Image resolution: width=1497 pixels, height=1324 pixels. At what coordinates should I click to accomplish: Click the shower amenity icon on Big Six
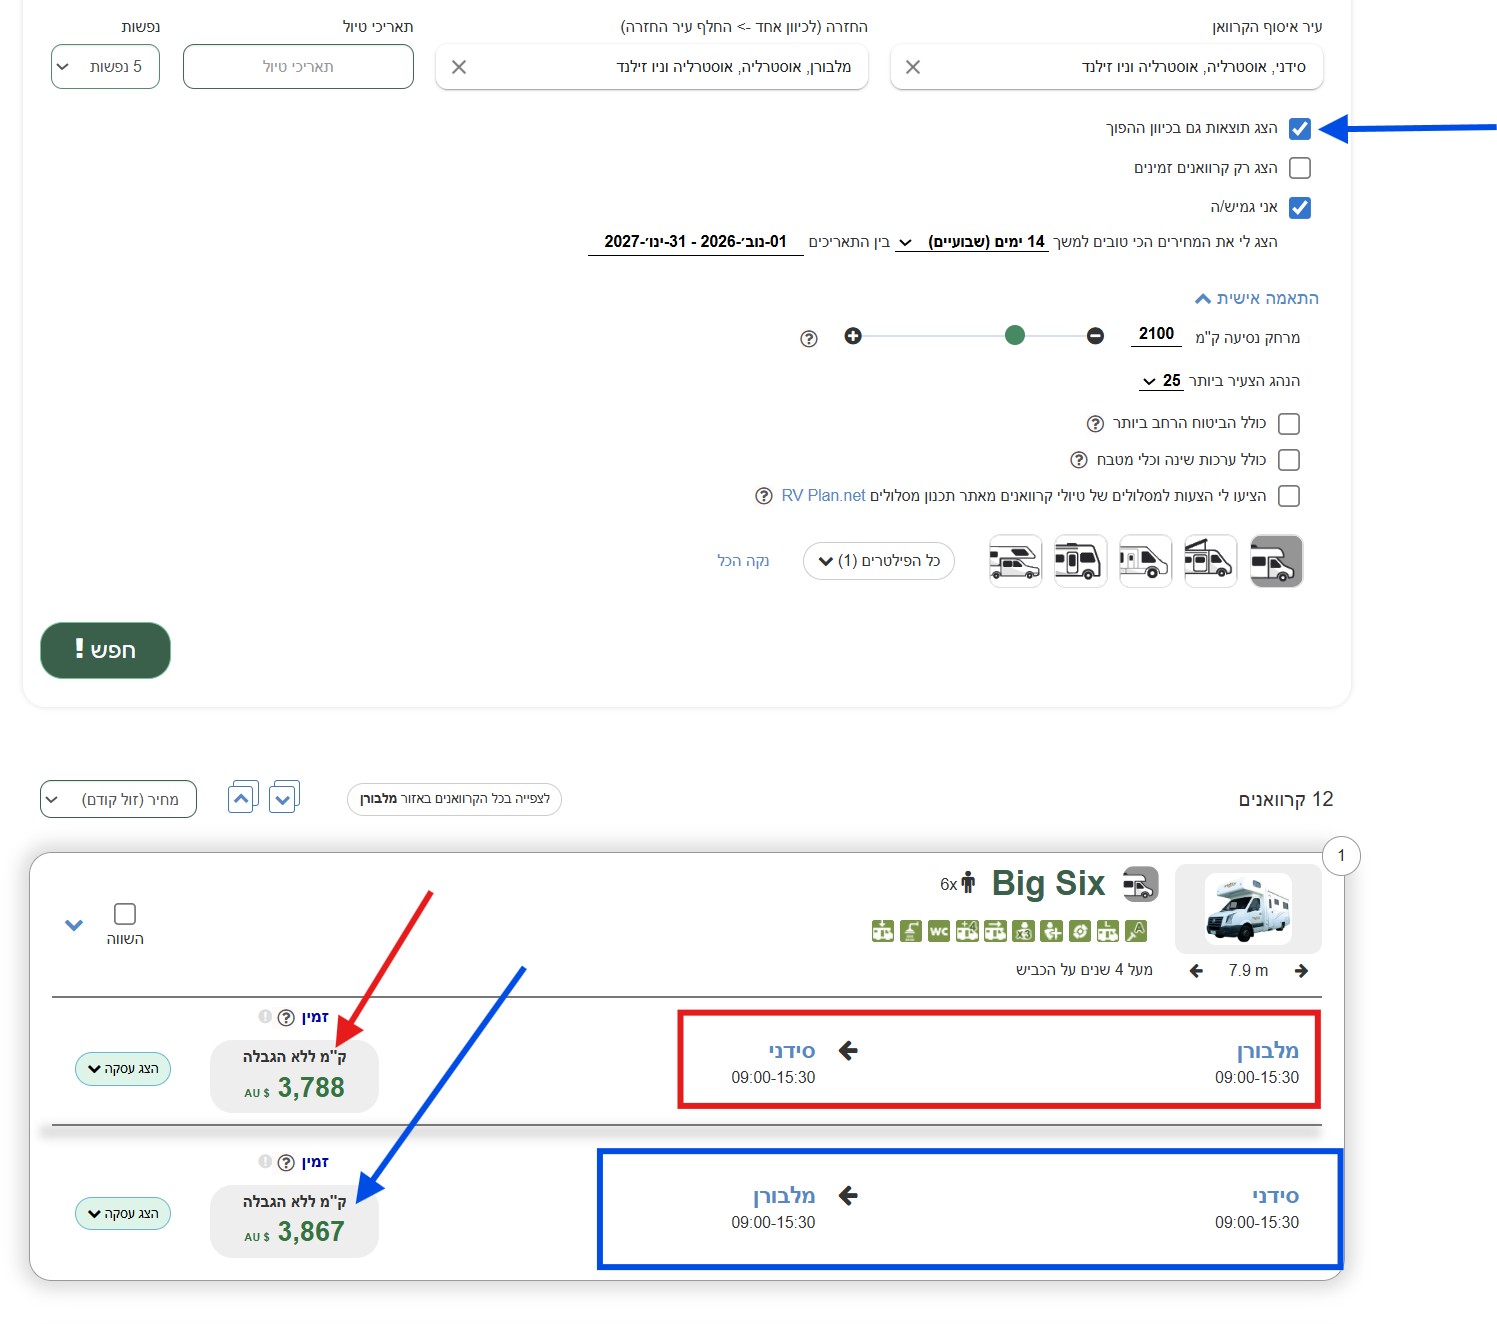tap(910, 931)
